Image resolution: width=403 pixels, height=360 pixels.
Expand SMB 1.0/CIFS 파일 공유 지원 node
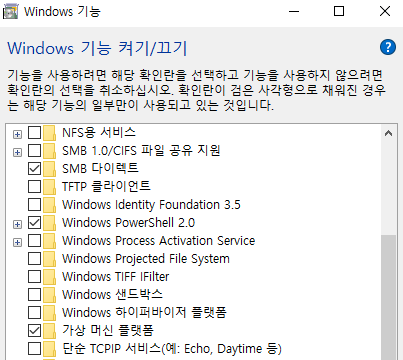click(17, 152)
